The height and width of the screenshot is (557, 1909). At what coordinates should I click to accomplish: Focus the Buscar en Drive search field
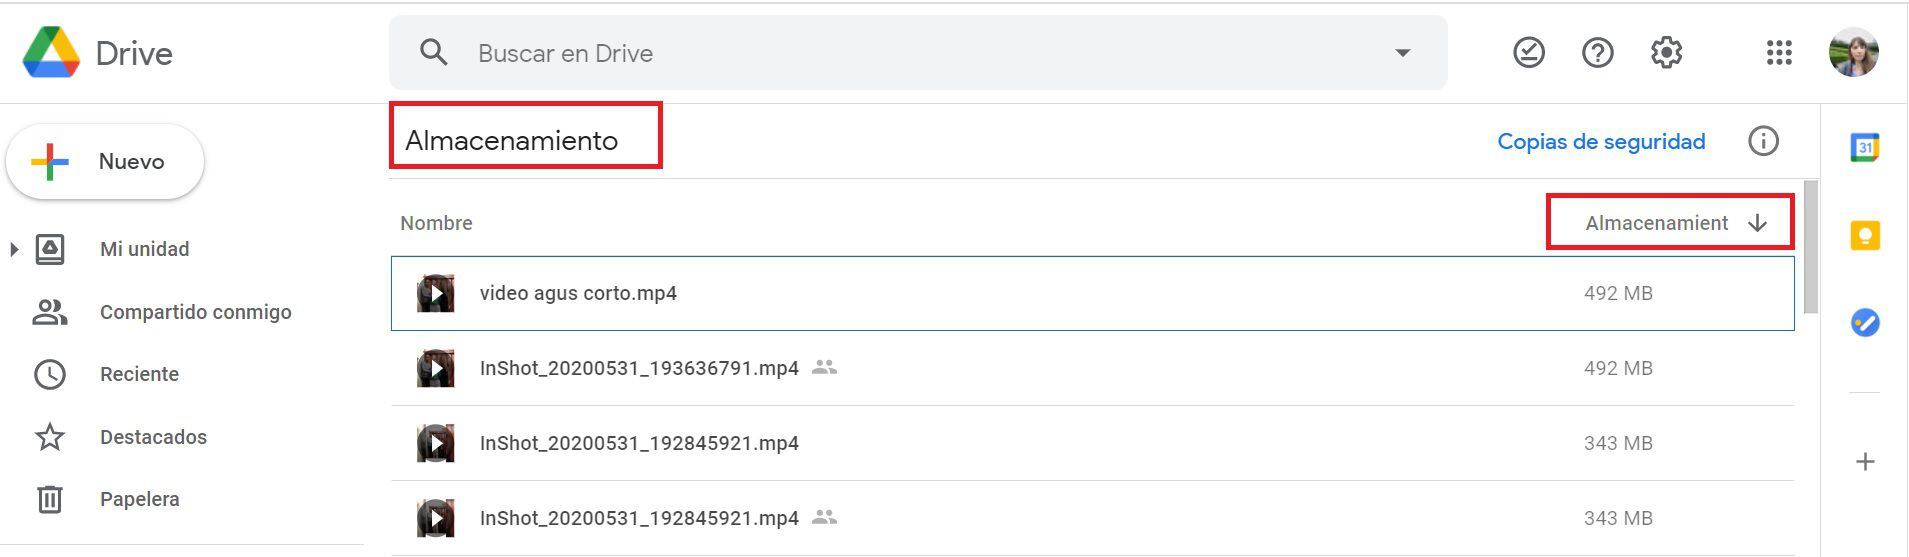[900, 53]
